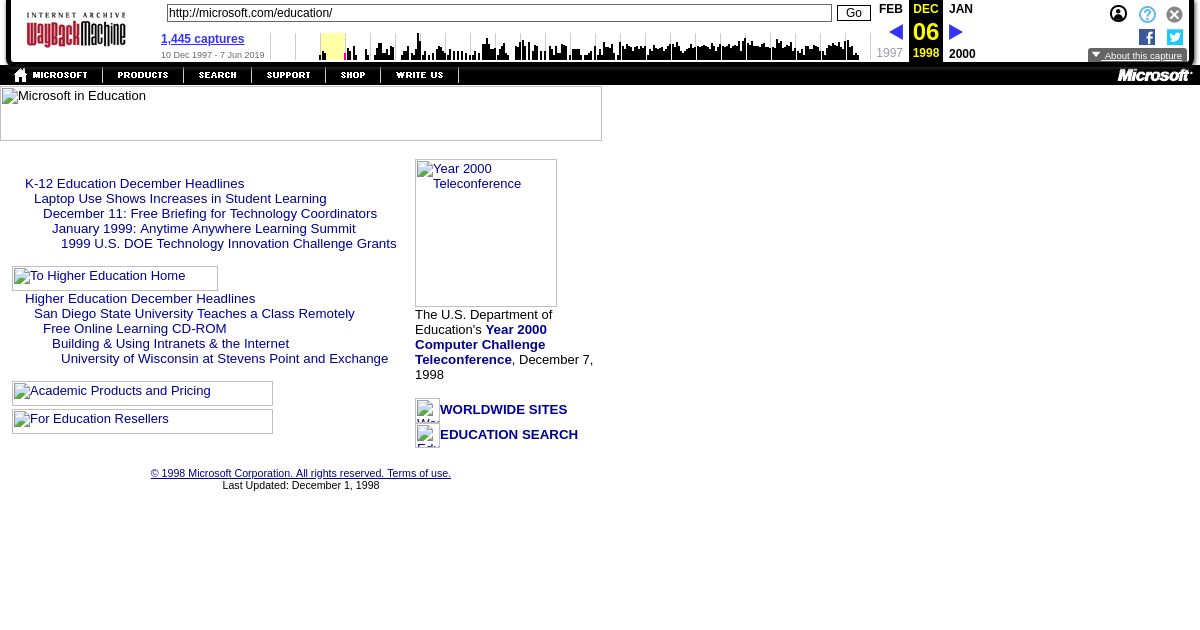
Task: Open the Support menu item
Action: pos(288,75)
